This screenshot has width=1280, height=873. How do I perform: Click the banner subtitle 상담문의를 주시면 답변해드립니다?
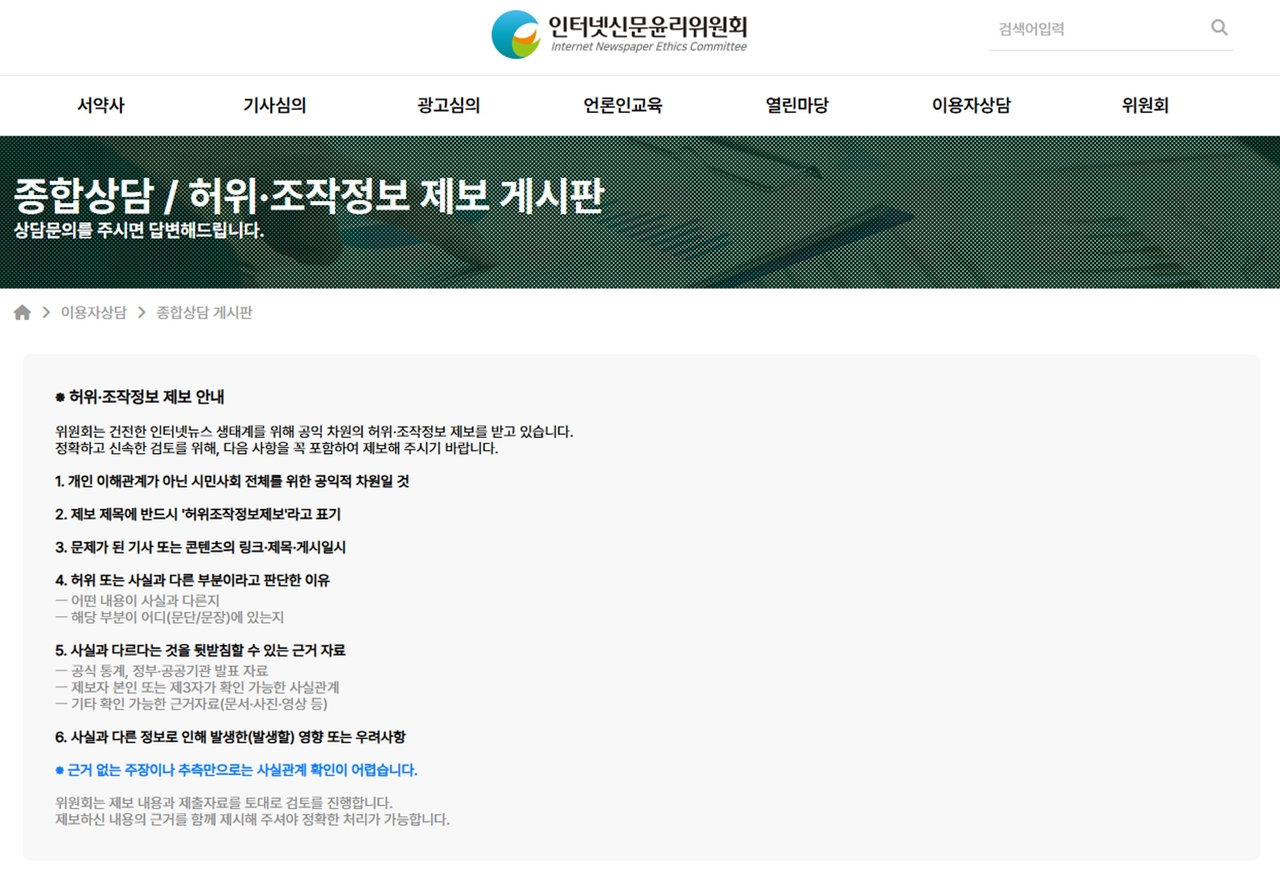point(139,231)
